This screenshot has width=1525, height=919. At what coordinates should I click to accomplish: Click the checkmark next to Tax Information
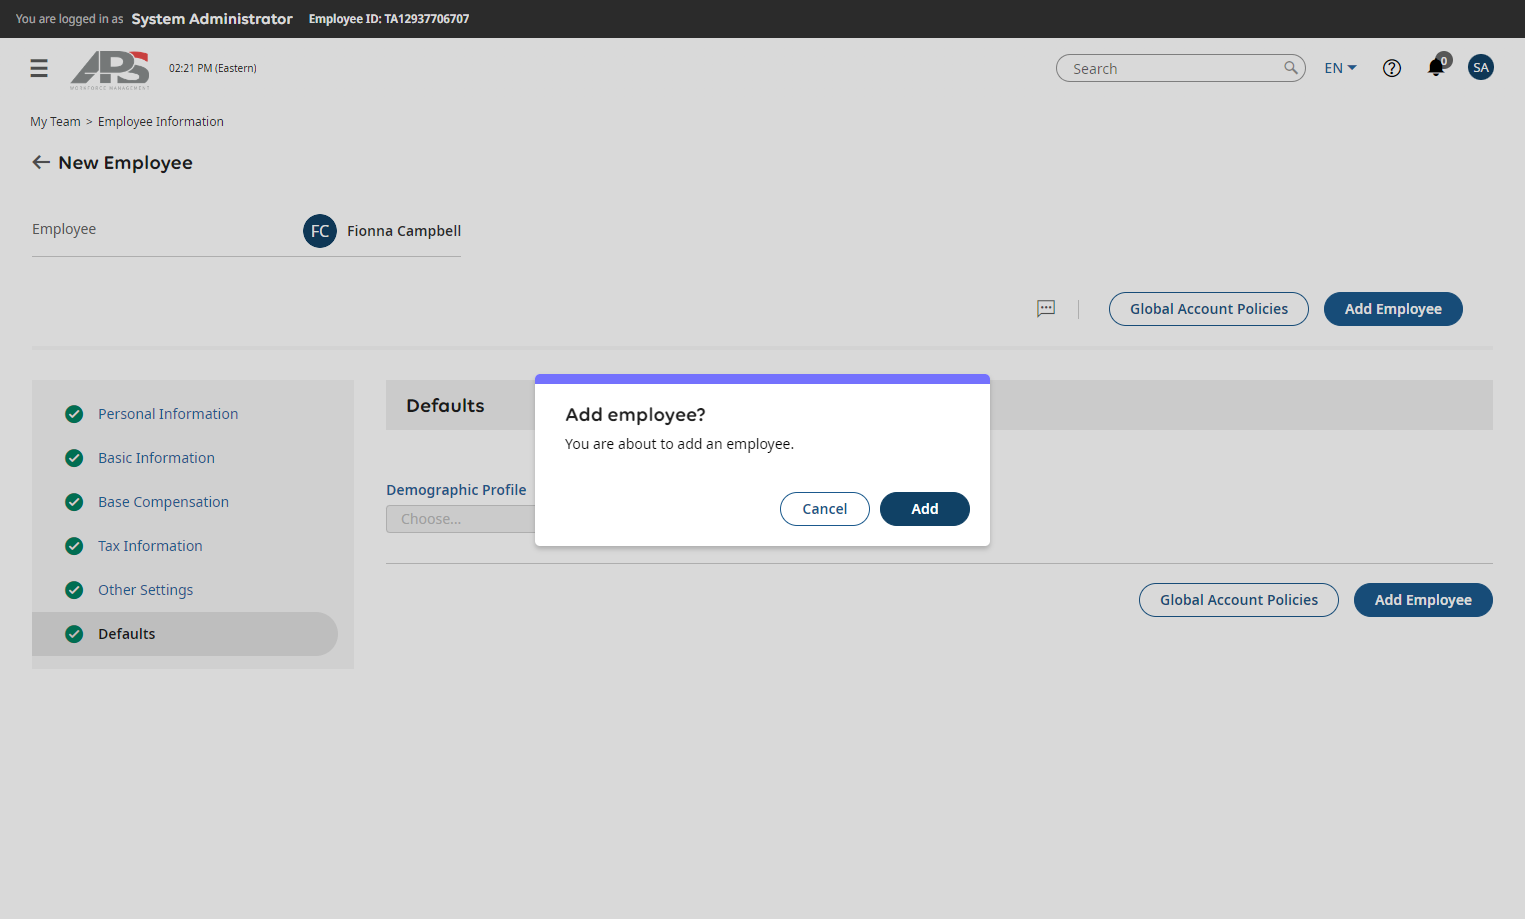(x=74, y=546)
